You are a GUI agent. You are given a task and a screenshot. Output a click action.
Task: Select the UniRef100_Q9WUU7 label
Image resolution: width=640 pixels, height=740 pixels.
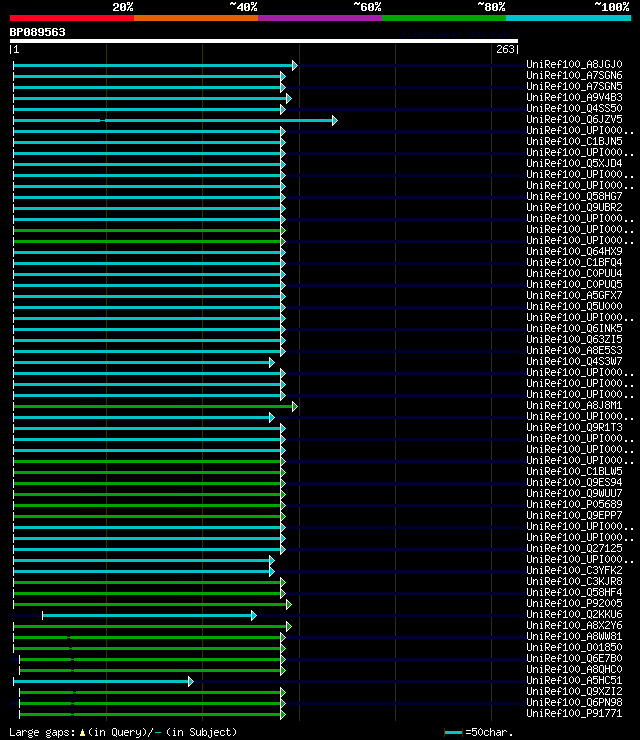pos(574,493)
